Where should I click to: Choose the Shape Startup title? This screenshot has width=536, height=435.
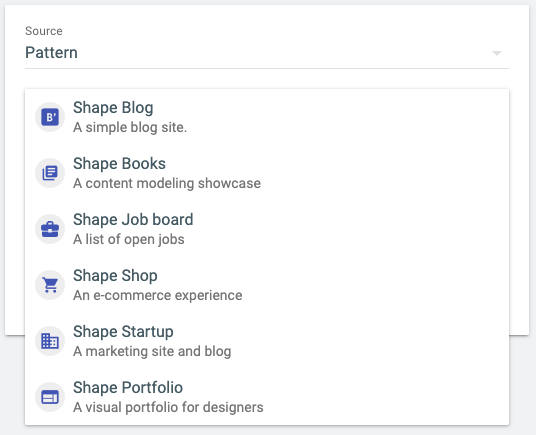pos(123,332)
